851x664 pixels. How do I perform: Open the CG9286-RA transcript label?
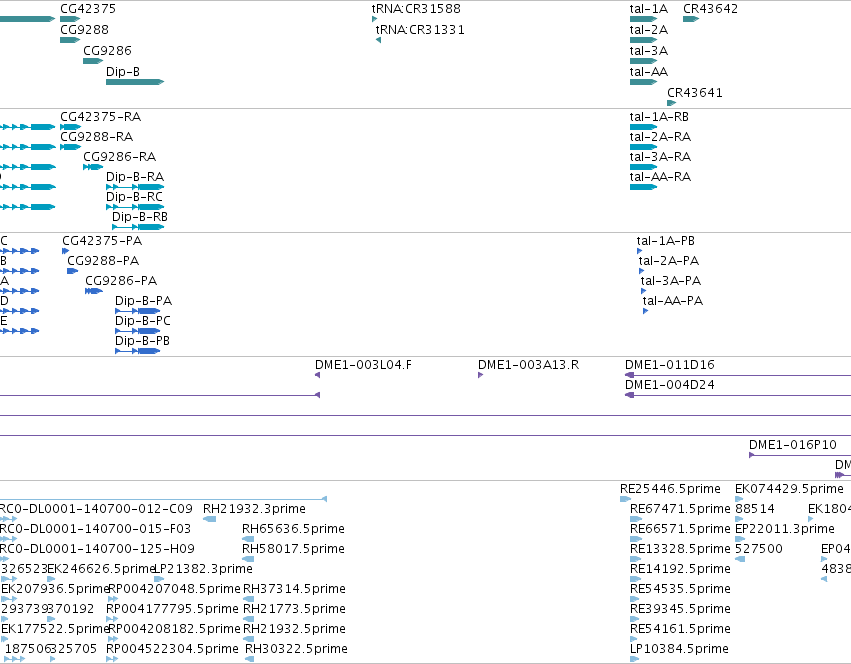tap(119, 157)
